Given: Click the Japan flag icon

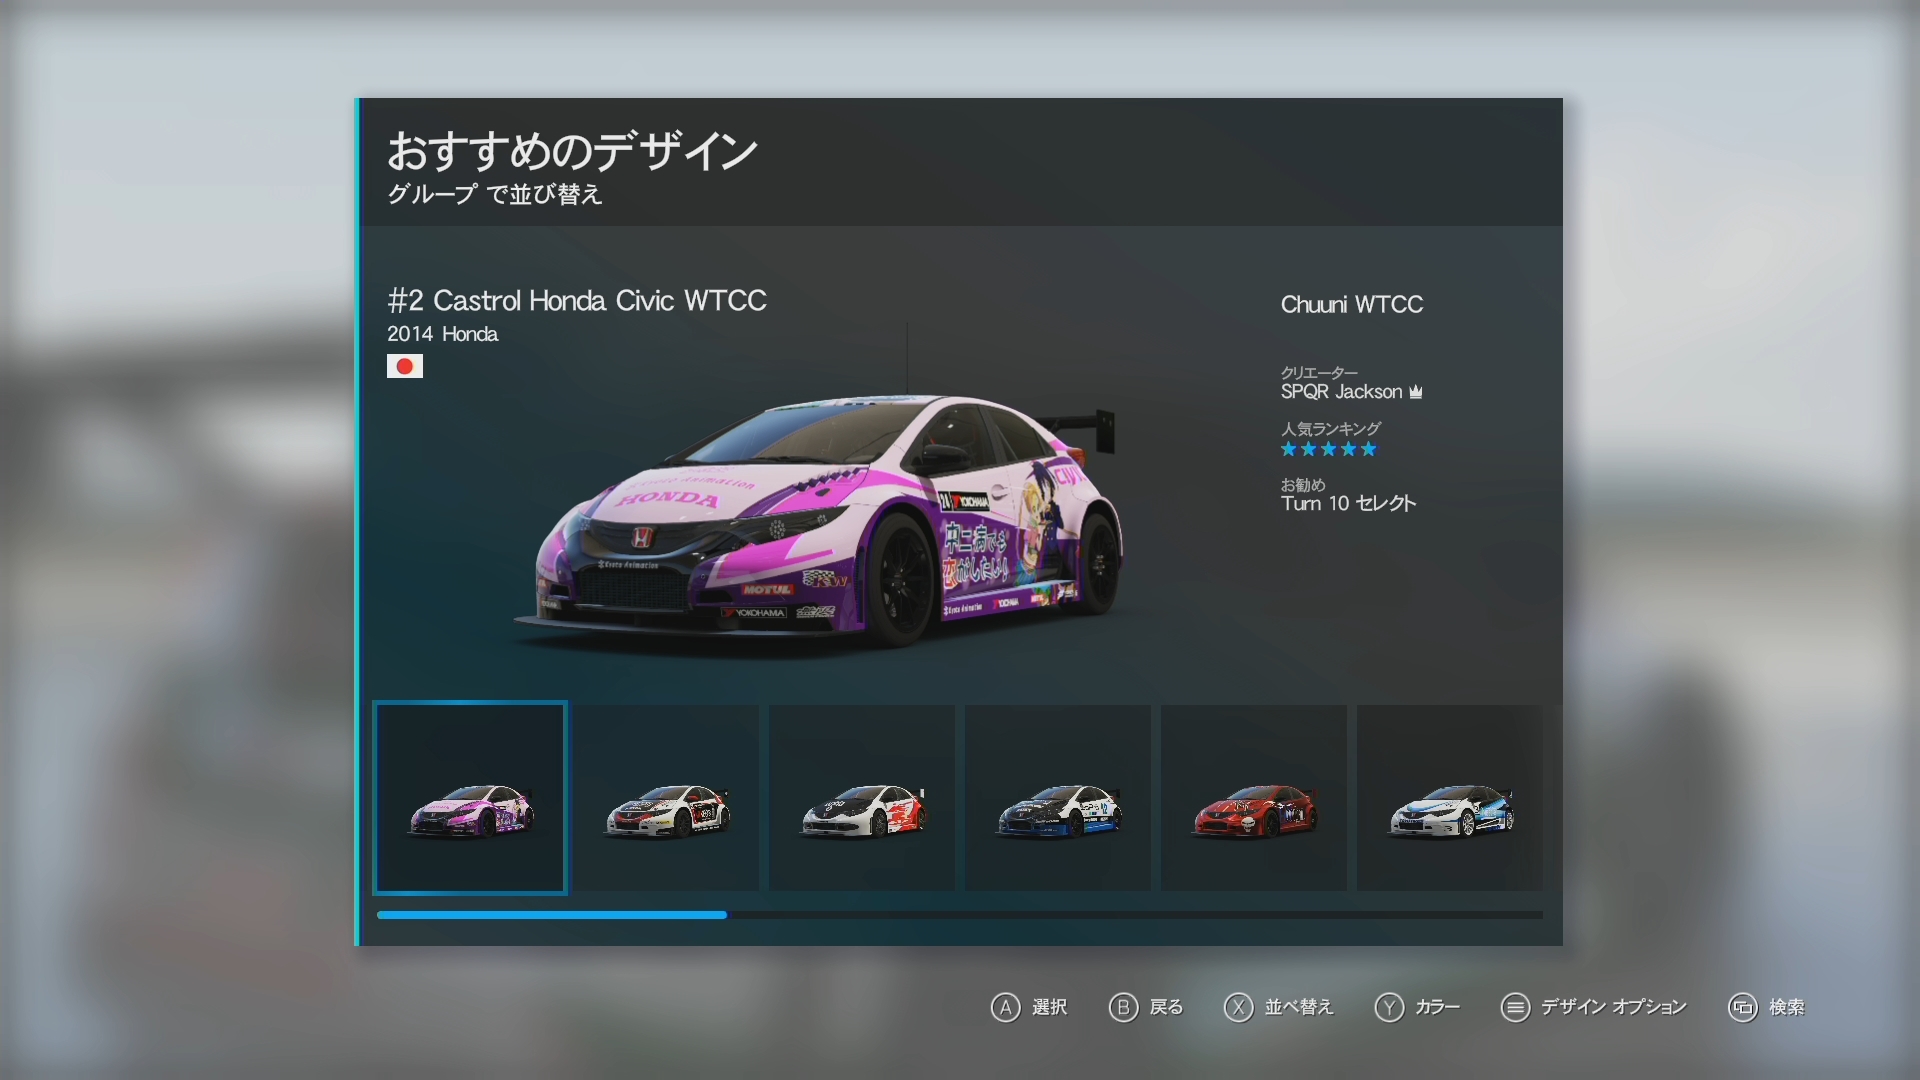Looking at the screenshot, I should tap(405, 366).
